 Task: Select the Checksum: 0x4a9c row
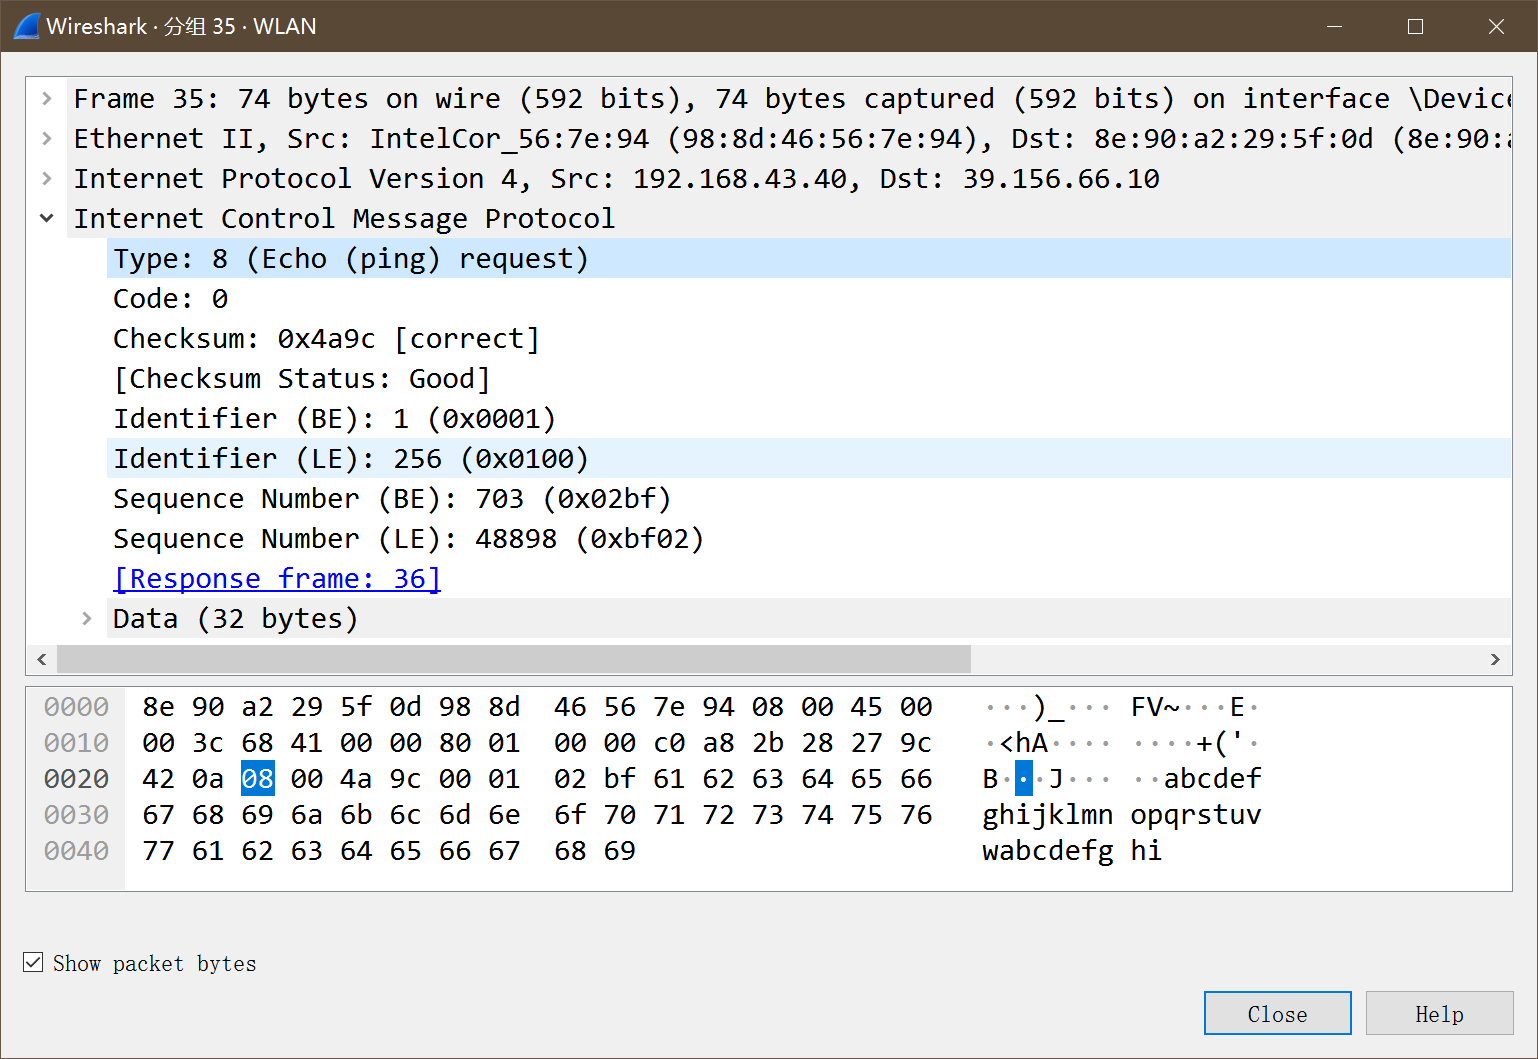point(809,338)
